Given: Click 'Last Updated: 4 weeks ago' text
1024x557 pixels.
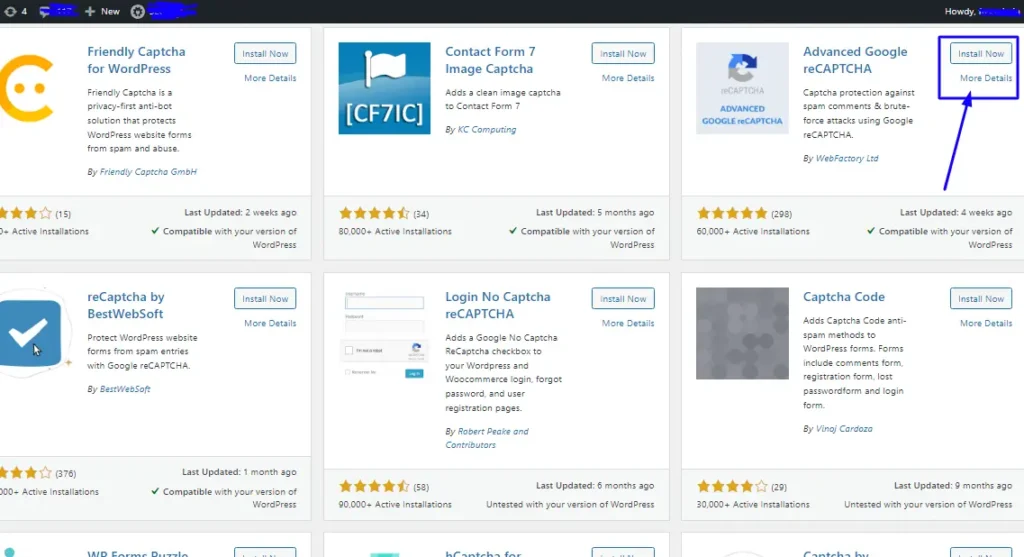Looking at the screenshot, I should coord(956,212).
